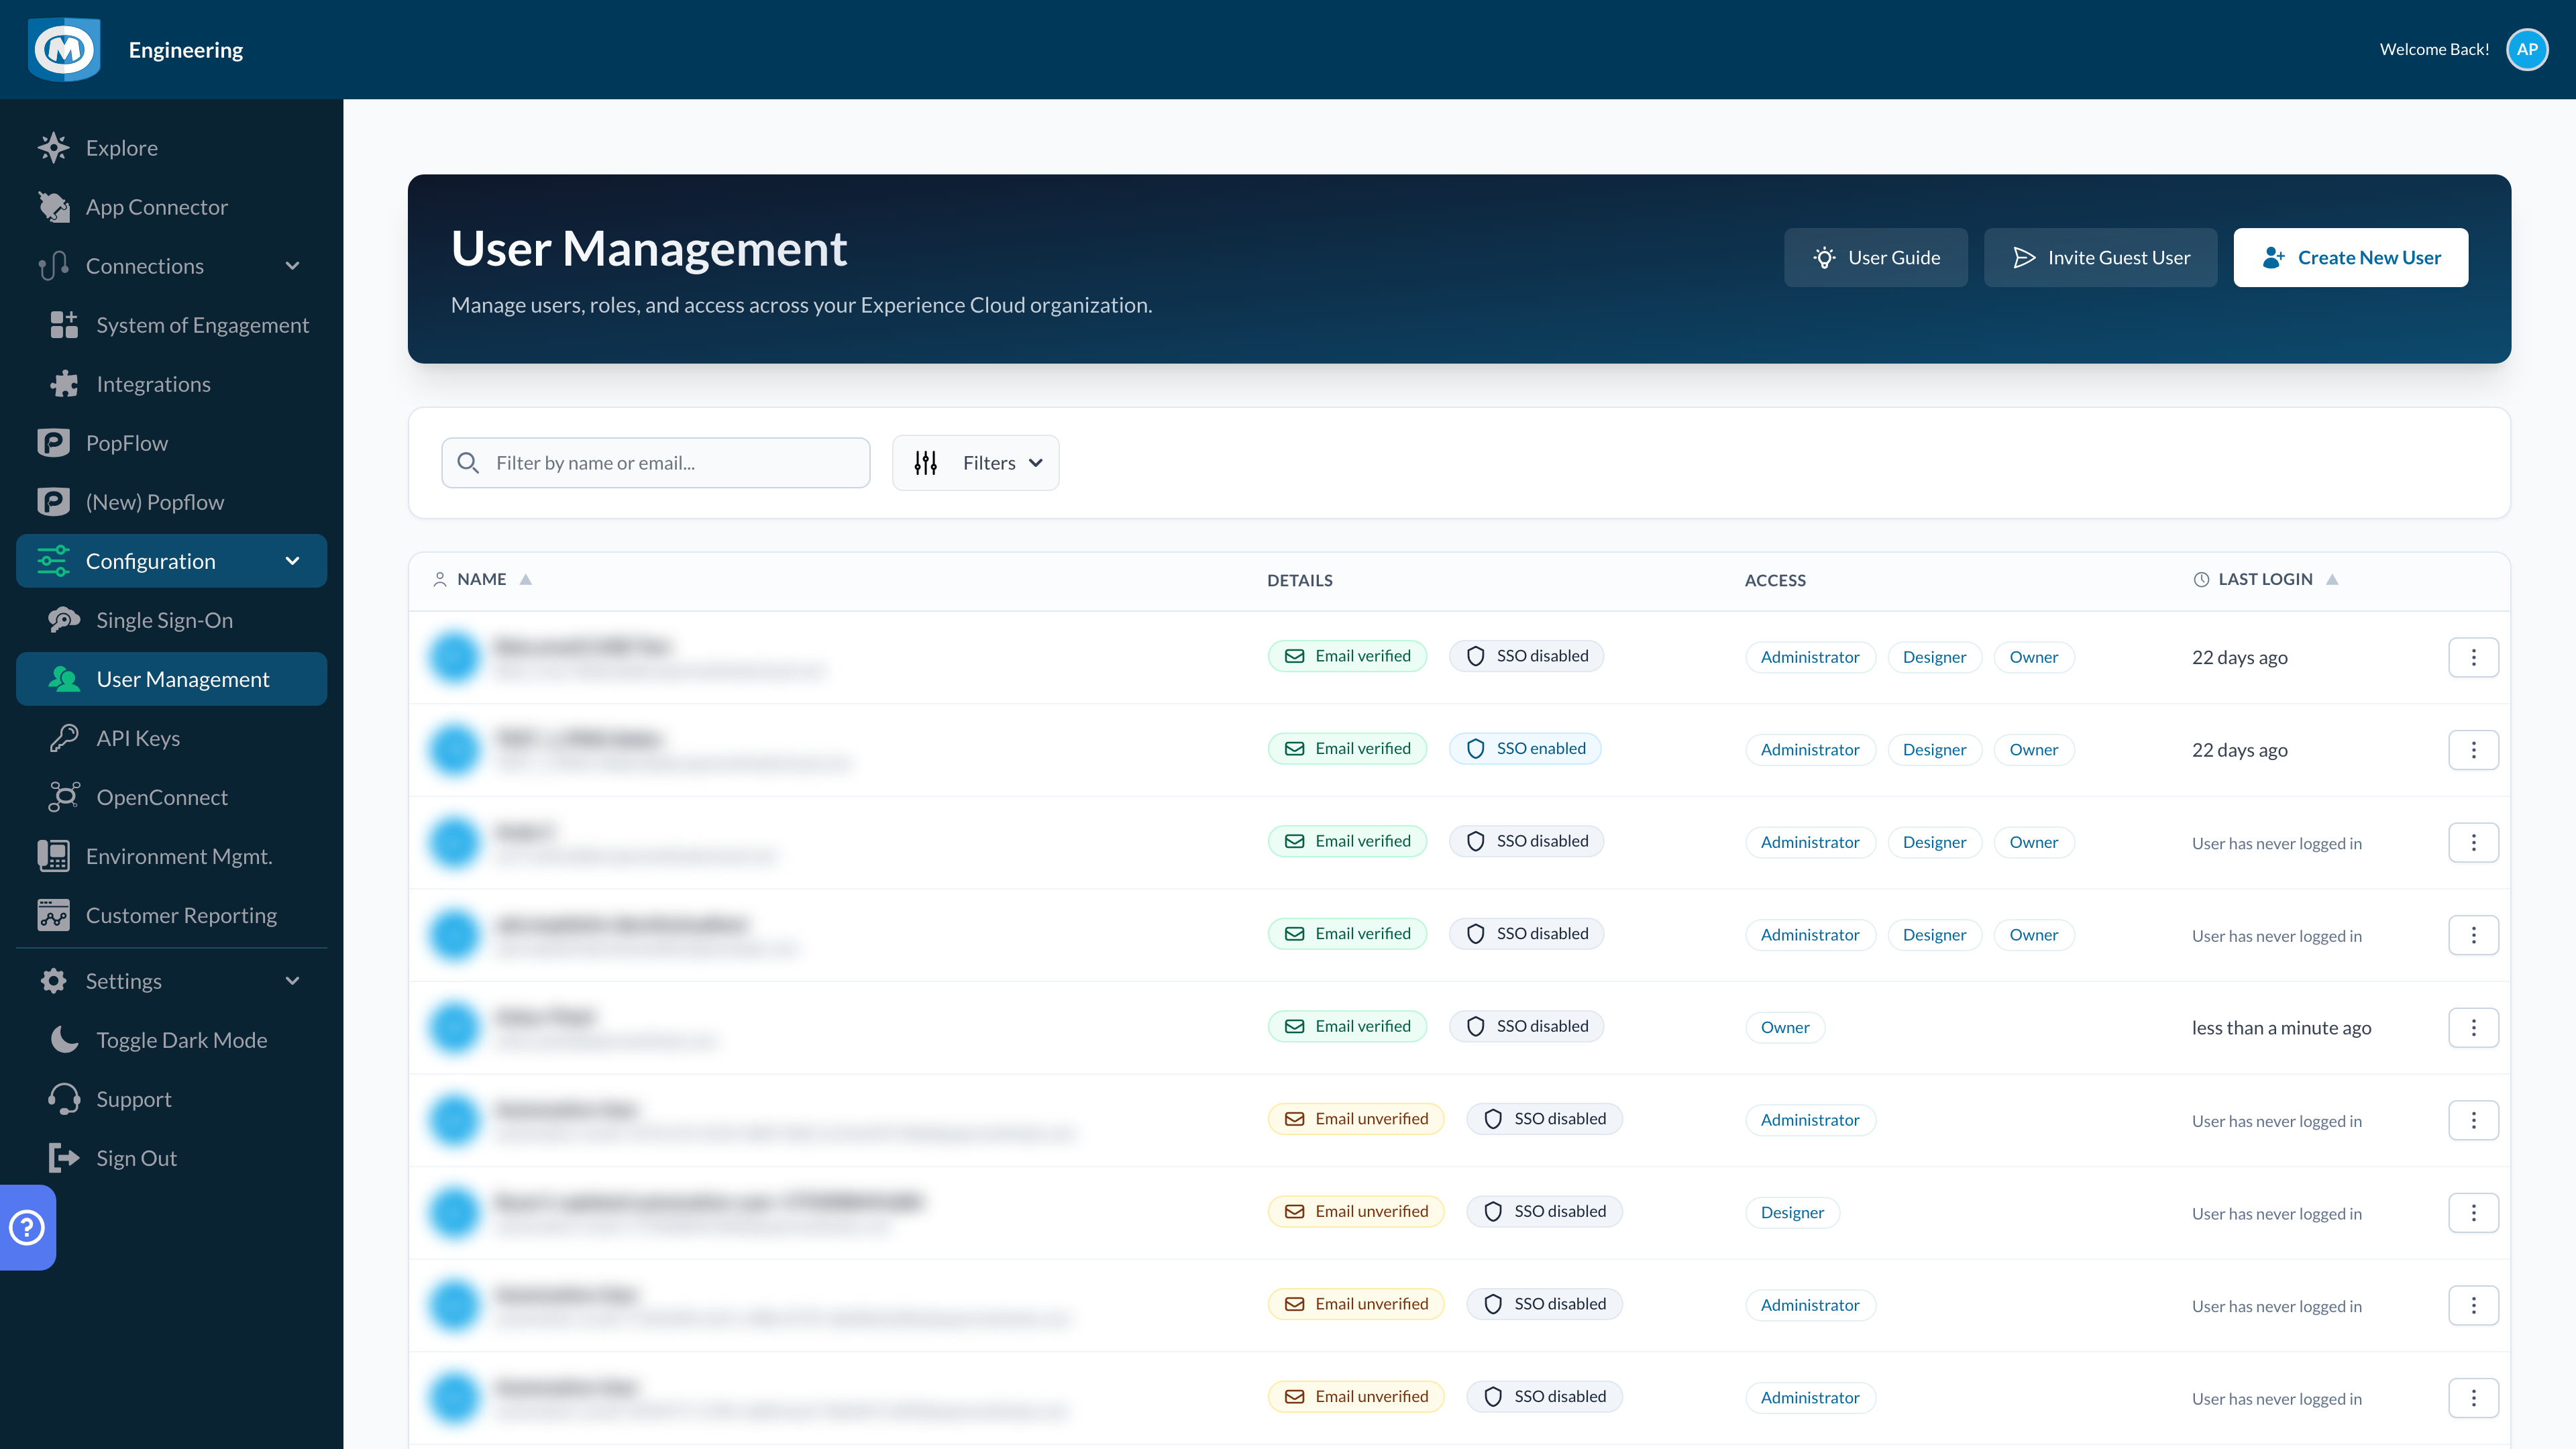Click the Explore compass icon in the sidebar
The width and height of the screenshot is (2576, 1449).
(x=53, y=148)
